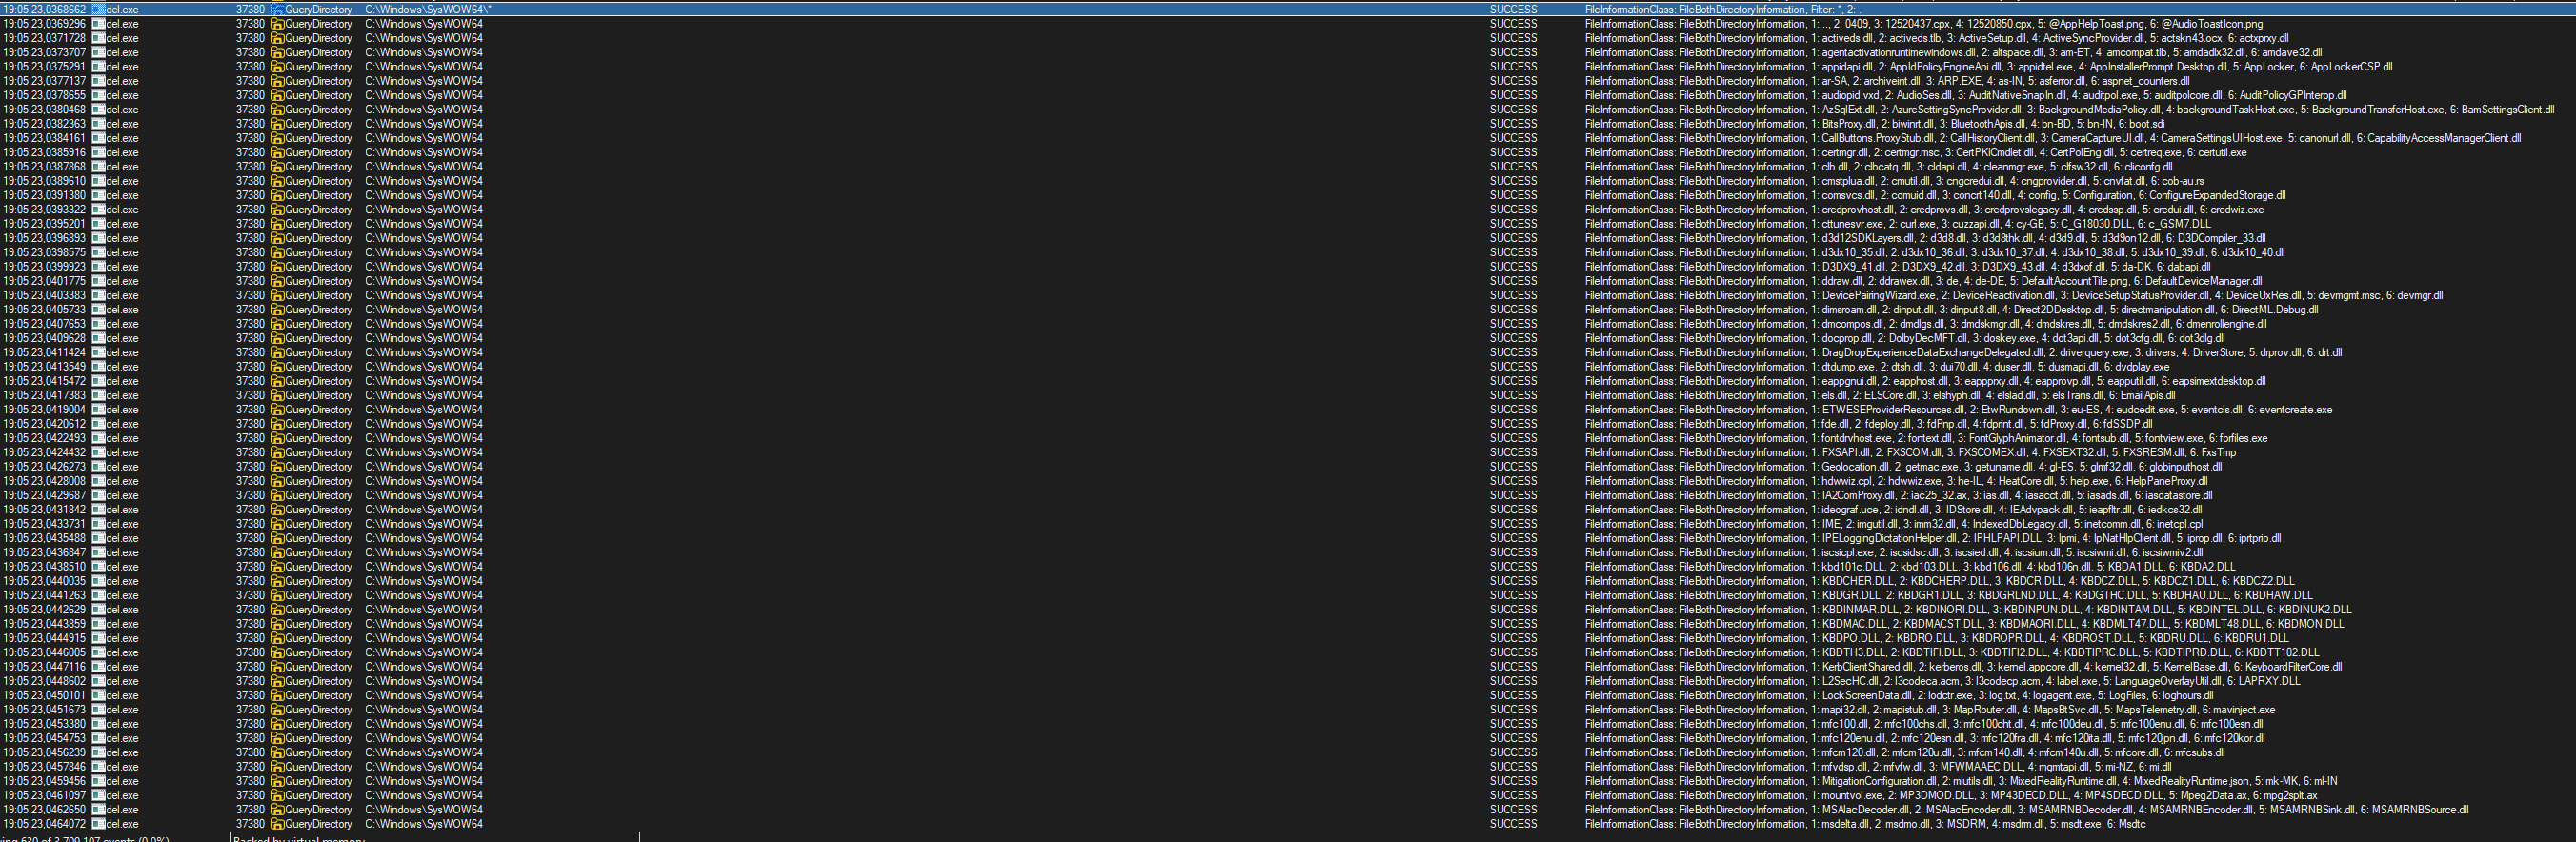
Task: Click the del.exe process icon in row 19:05:23,0382363
Action: pos(98,123)
